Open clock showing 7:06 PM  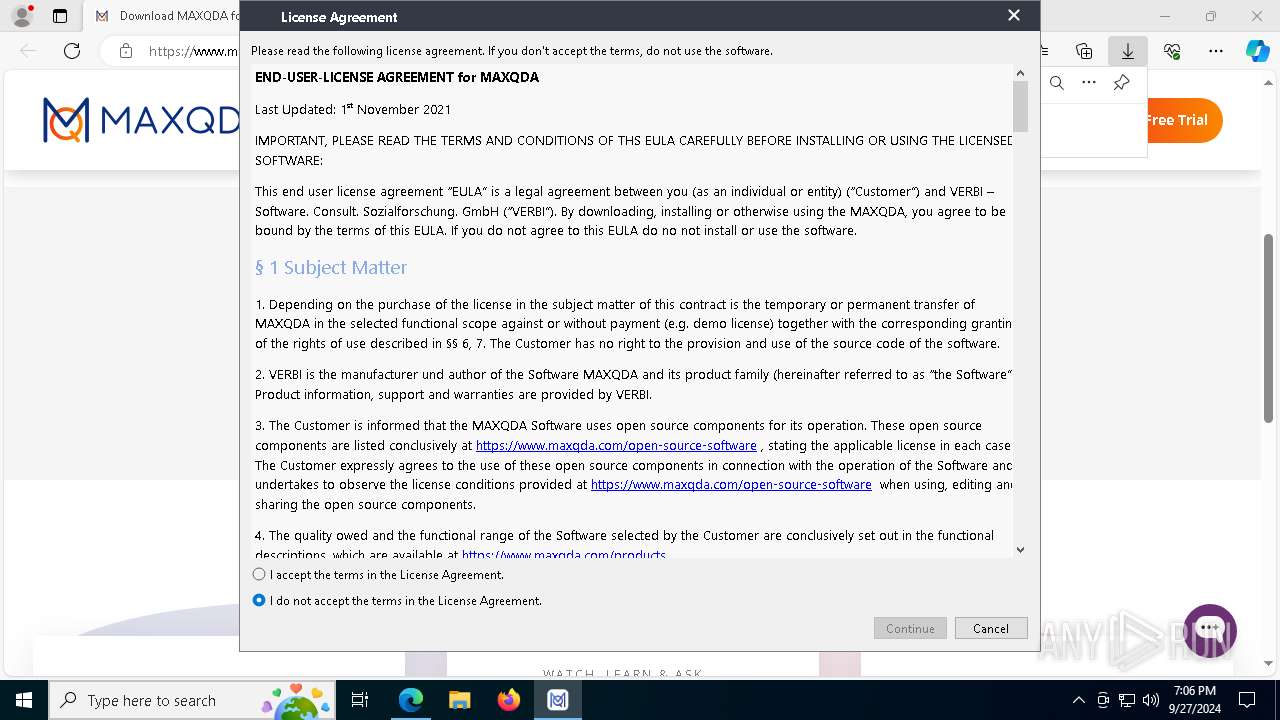(x=1195, y=700)
